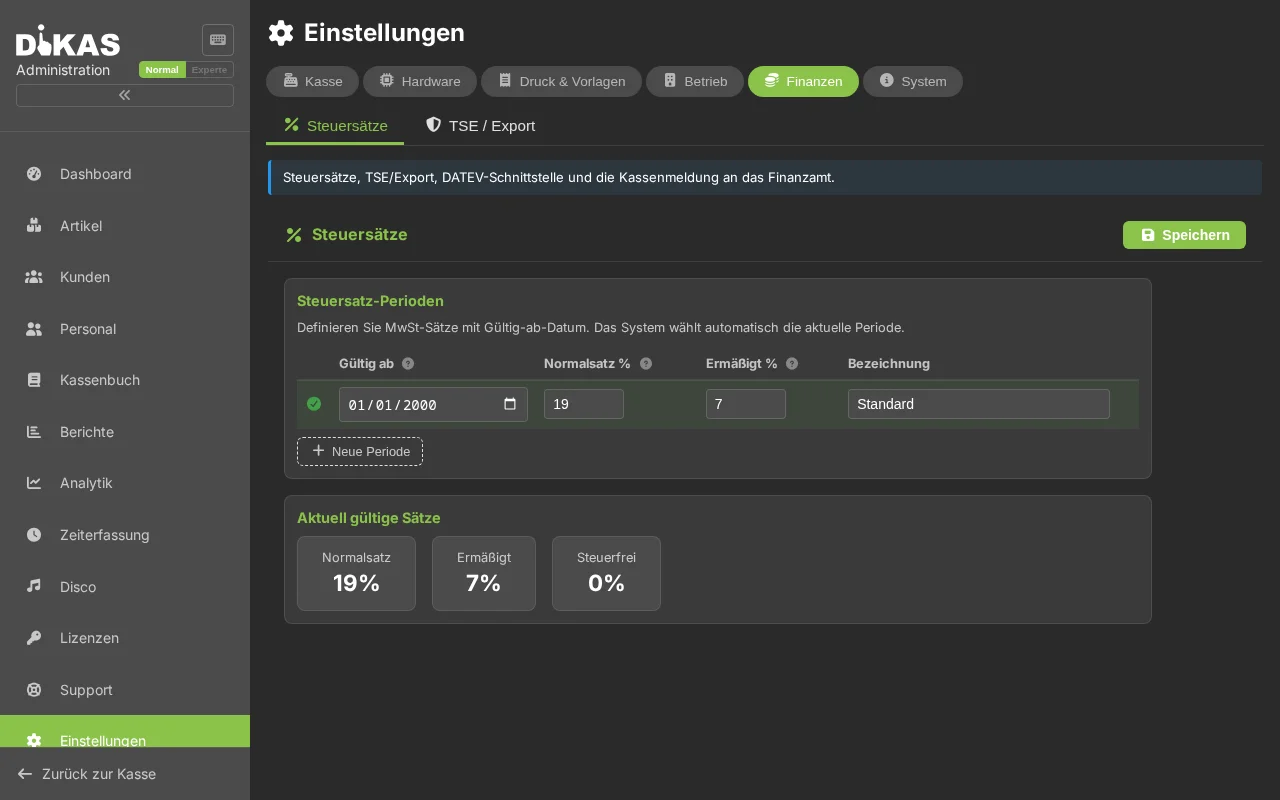Viewport: 1280px width, 800px height.
Task: Click the Einstellungen gear icon in sidebar
Action: coord(34,741)
